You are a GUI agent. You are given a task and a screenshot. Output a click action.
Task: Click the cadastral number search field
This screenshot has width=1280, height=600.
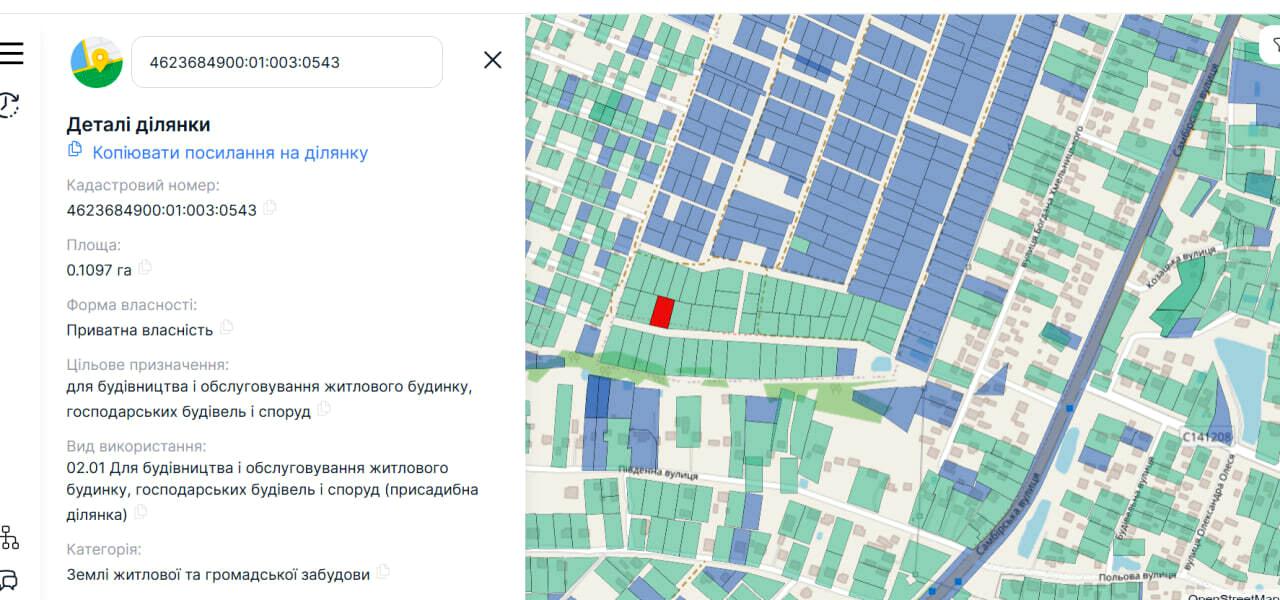286,62
